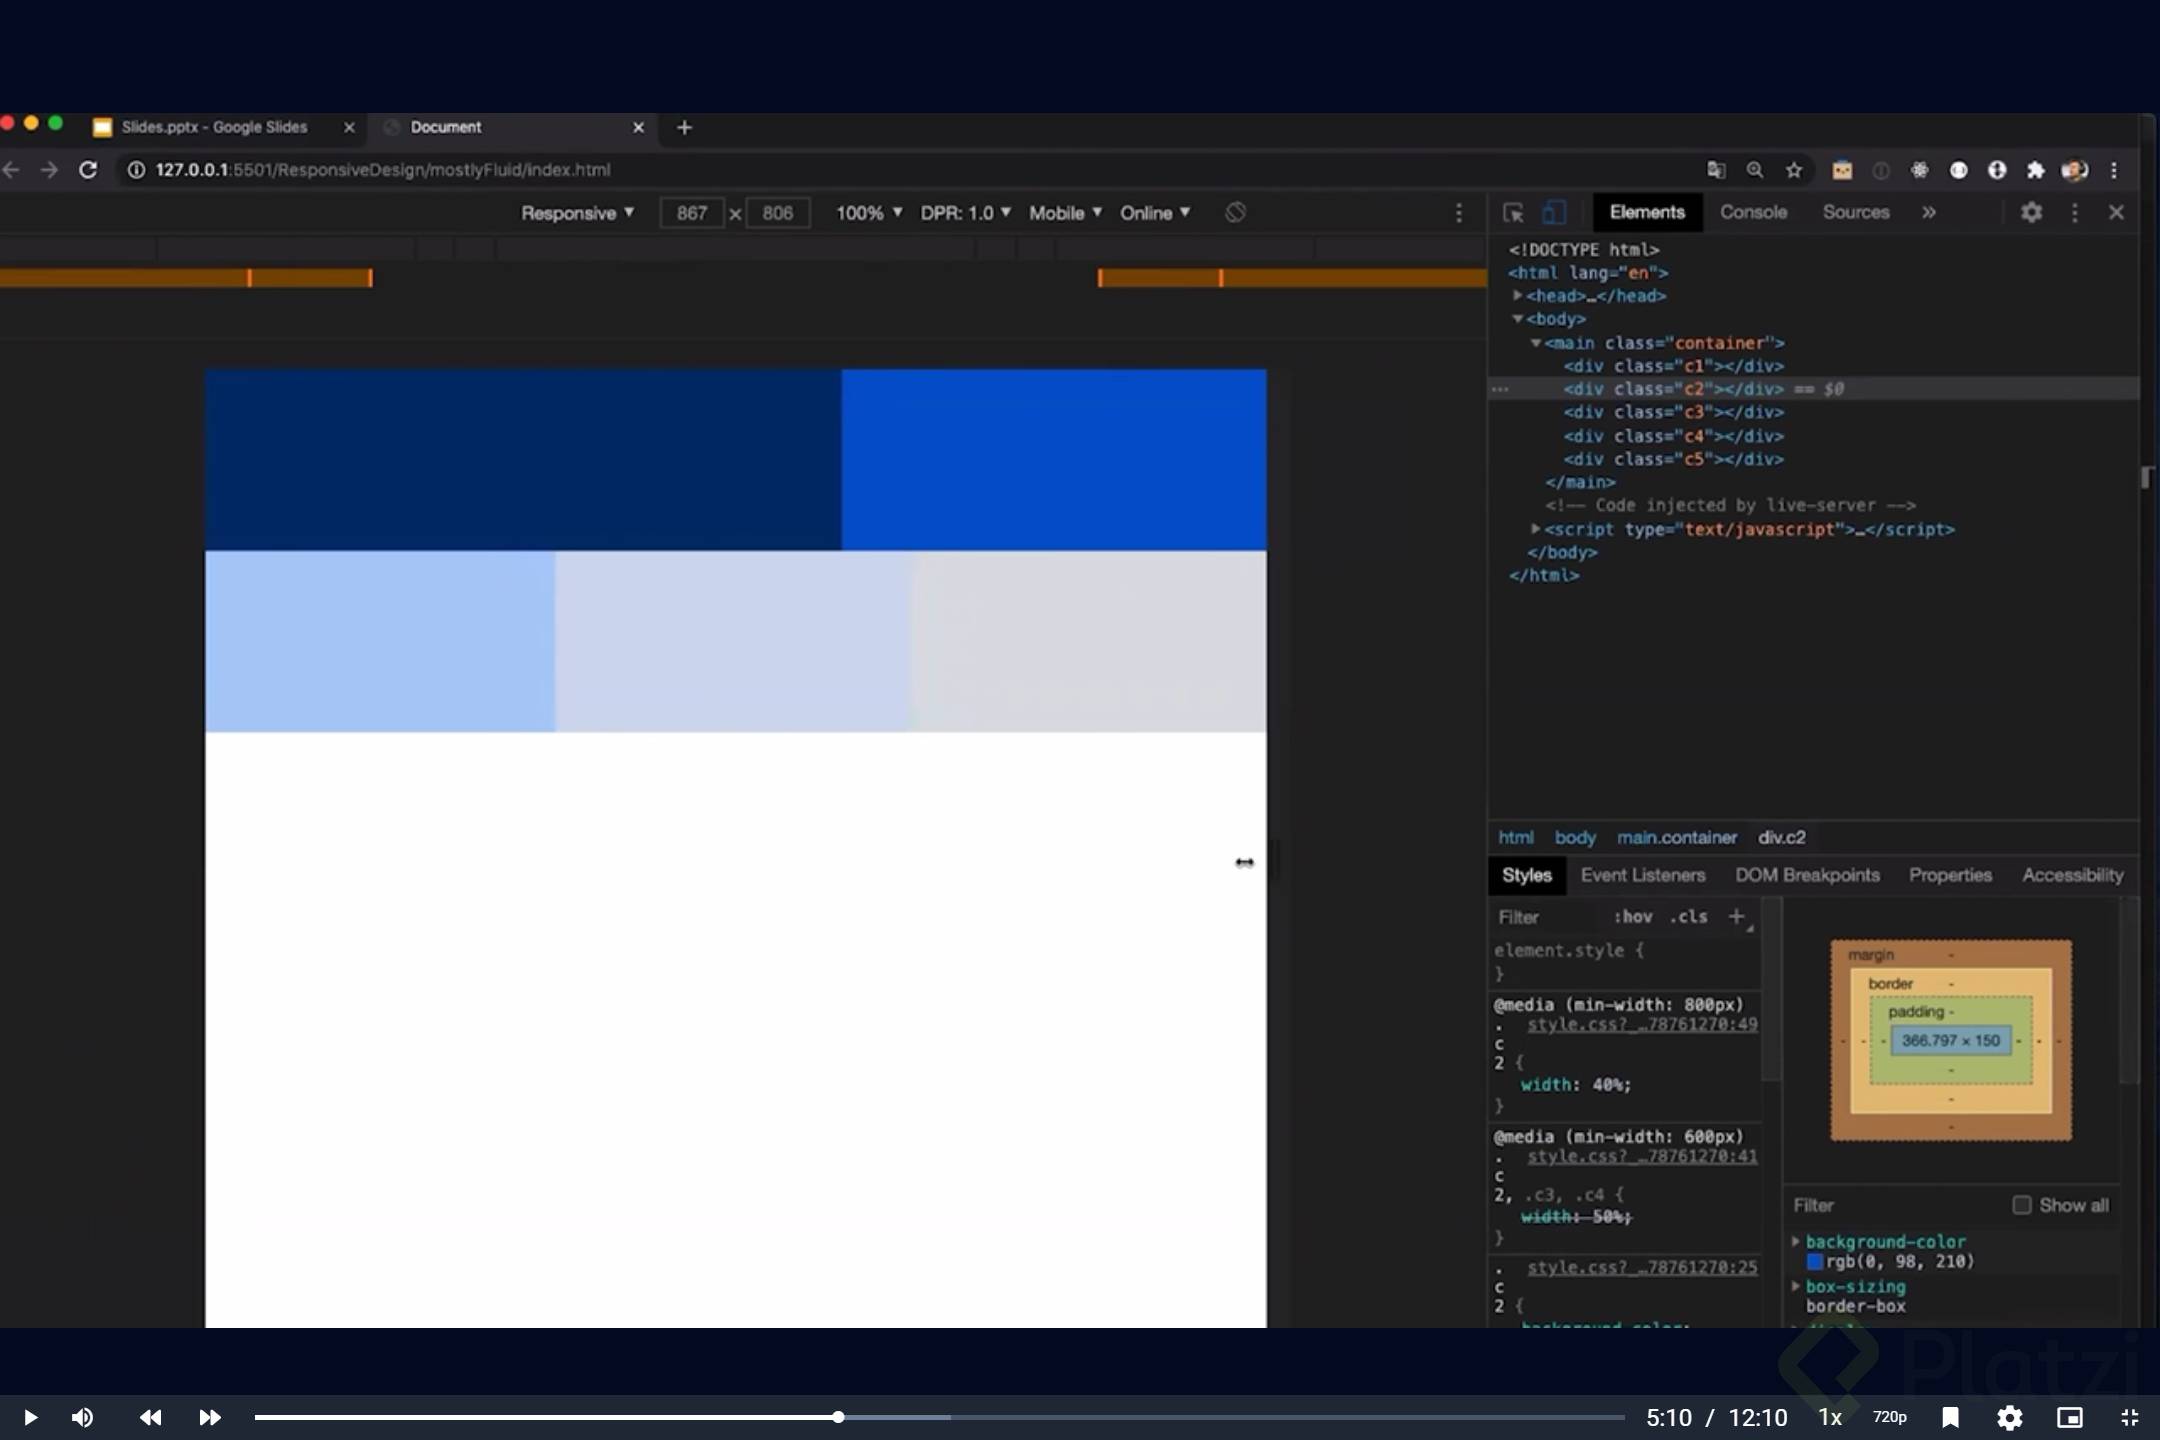Mute the video volume
Viewport: 2160px width, 1440px height.
pos(83,1417)
